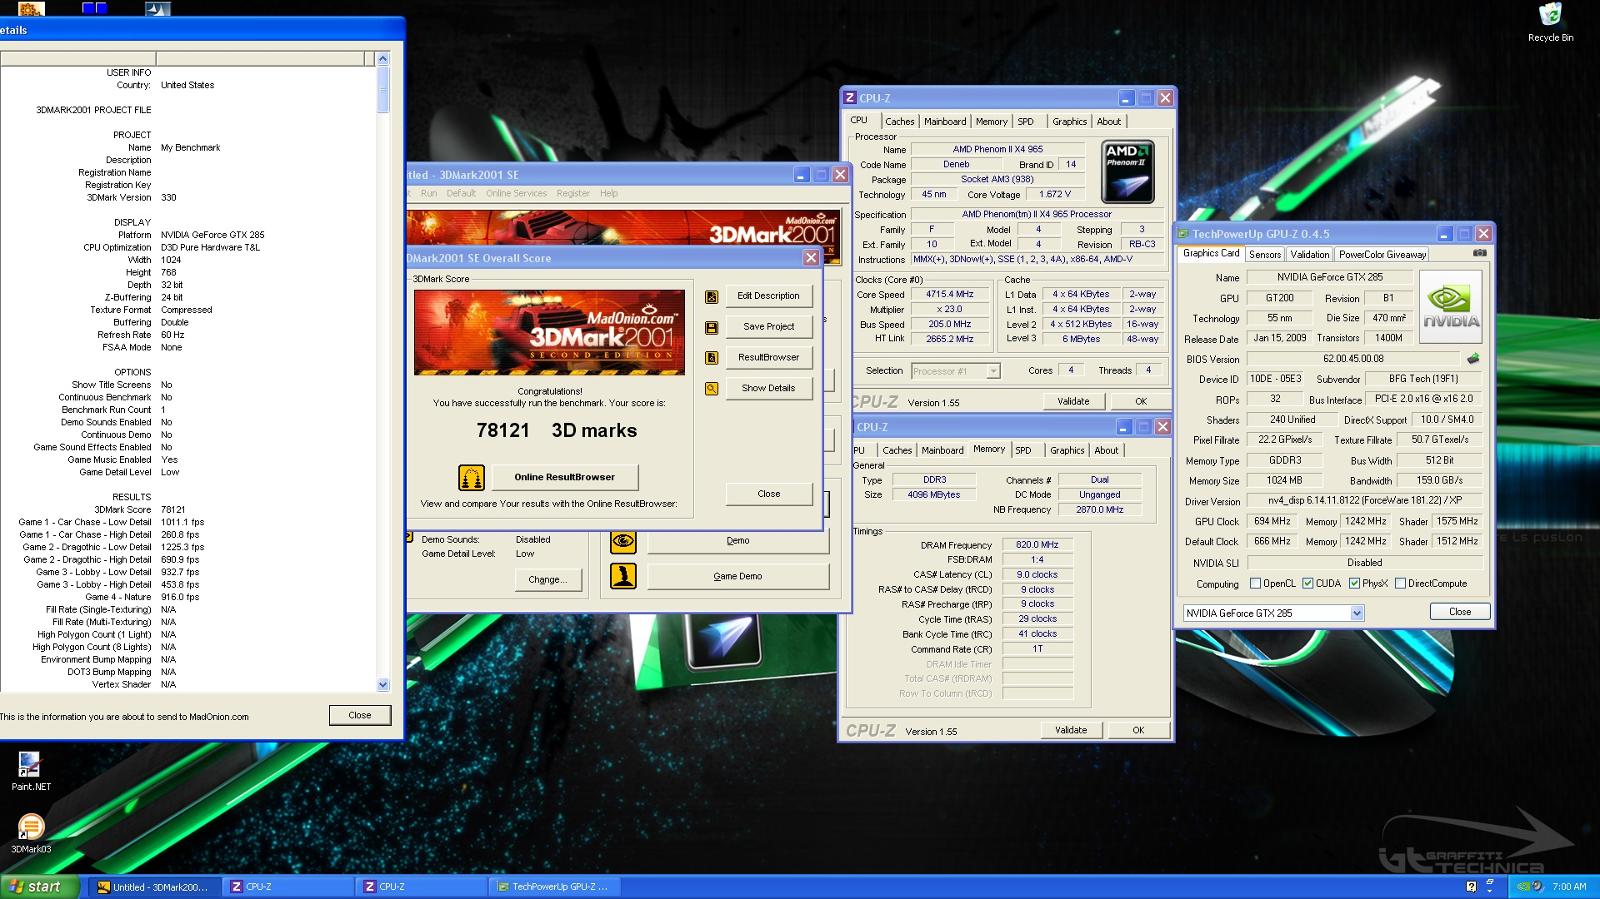Select the Paint.NET desktop icon
Screen dimensions: 1600x899
30,771
